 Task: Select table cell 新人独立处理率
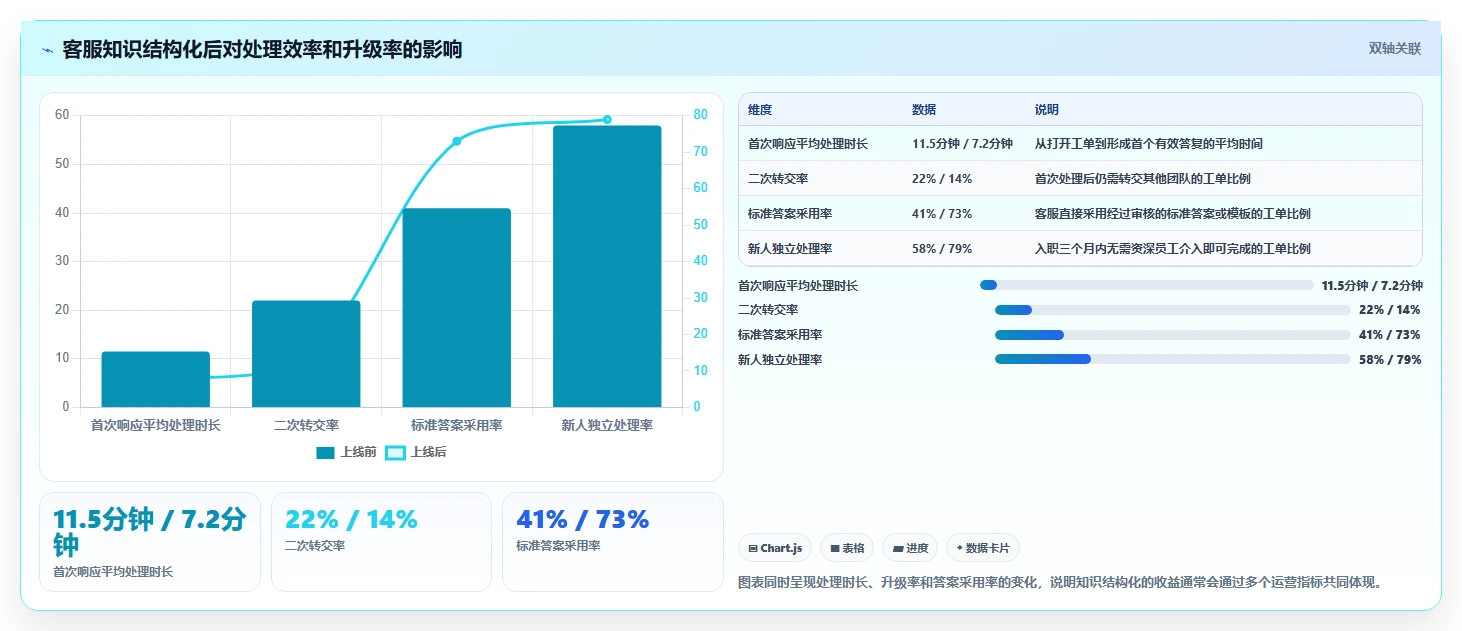pyautogui.click(x=790, y=249)
